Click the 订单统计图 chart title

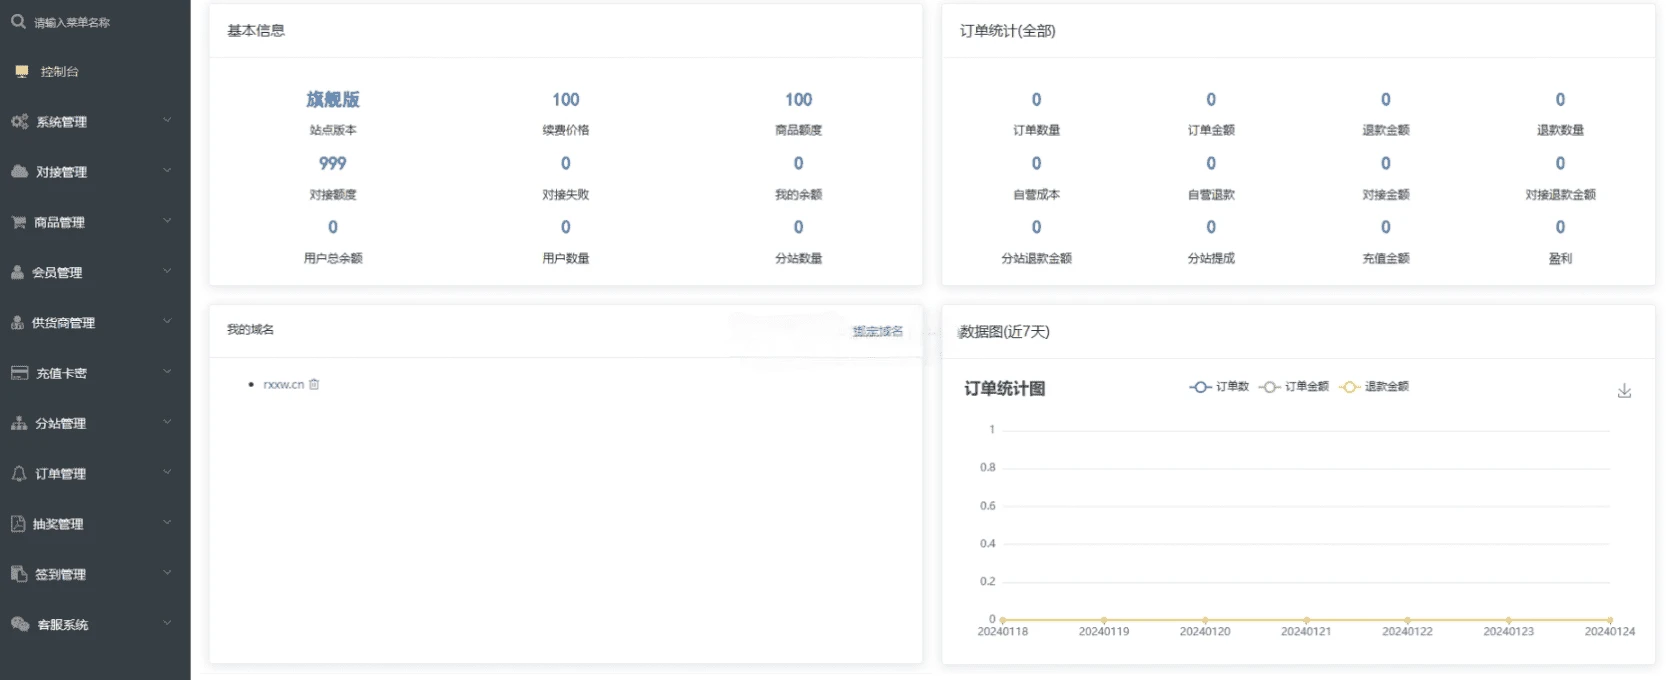pos(1004,388)
